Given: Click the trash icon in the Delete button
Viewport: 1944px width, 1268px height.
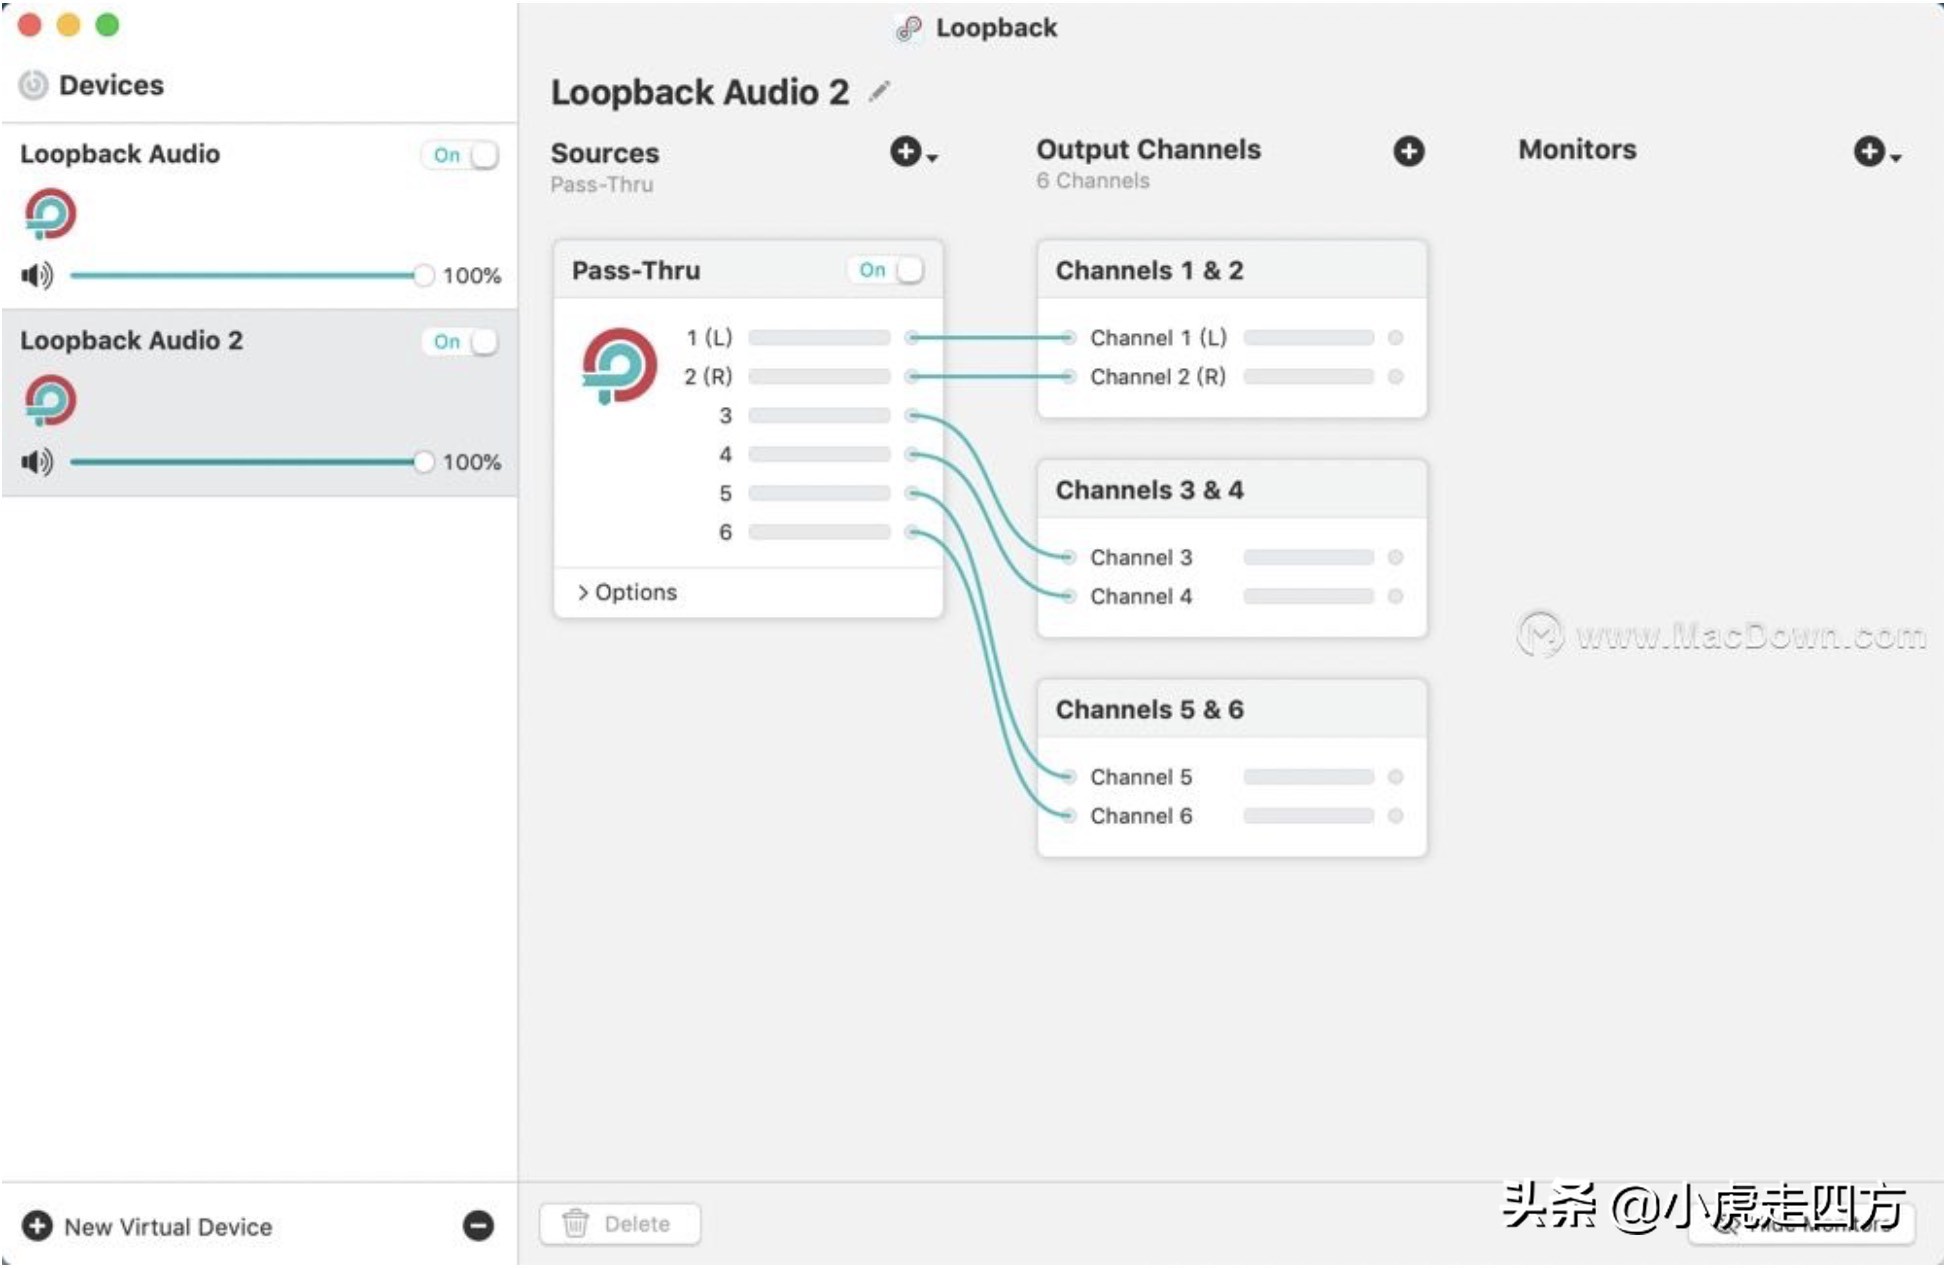Looking at the screenshot, I should tap(576, 1223).
